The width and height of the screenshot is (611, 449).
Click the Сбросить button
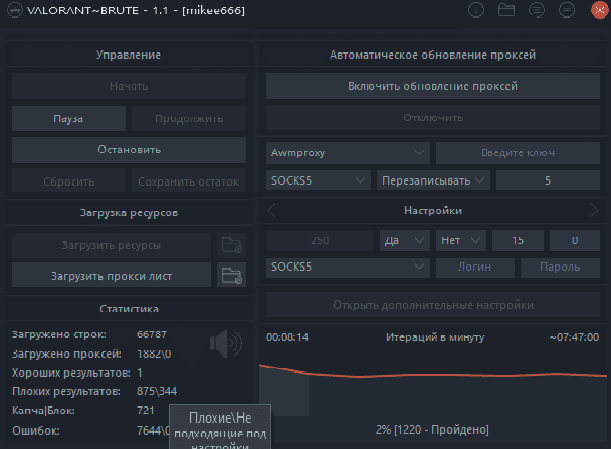coord(69,181)
